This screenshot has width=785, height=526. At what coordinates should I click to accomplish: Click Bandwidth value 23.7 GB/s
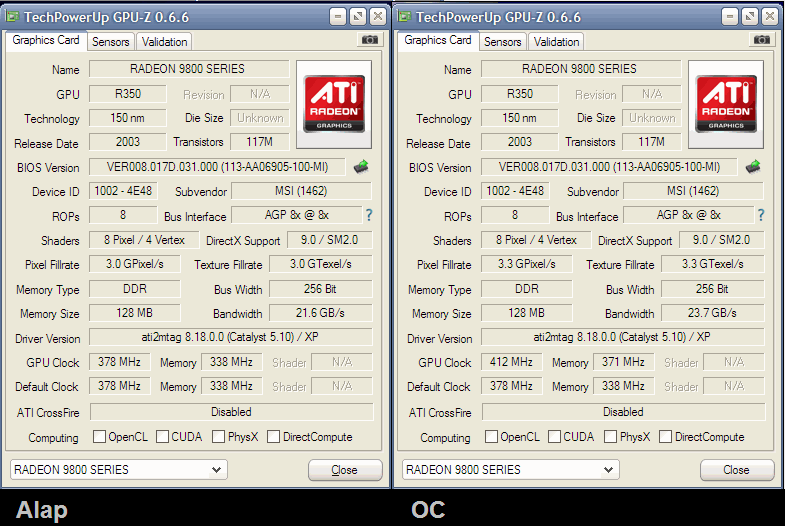pos(712,313)
